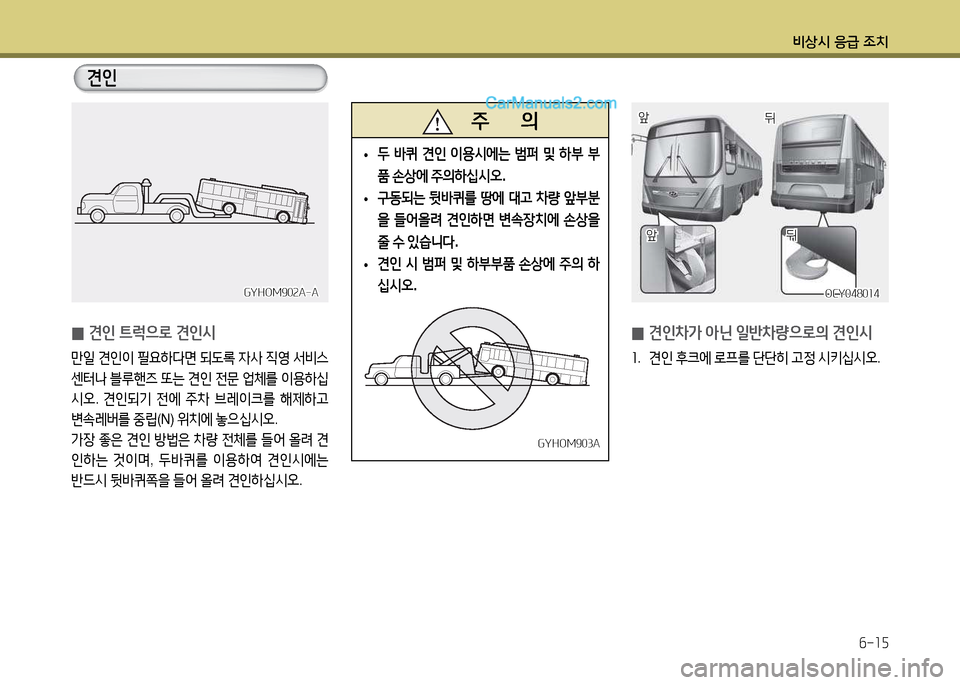Click the square bullet before 견인차가 아닌 일반차량으로의 견인시
This screenshot has width=960, height=685.
click(638, 331)
